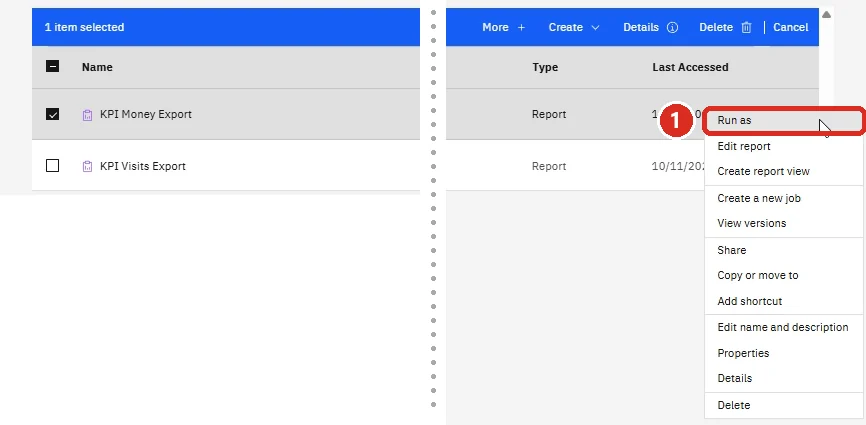Click the Report type cell for KPI Visits Export

(549, 166)
